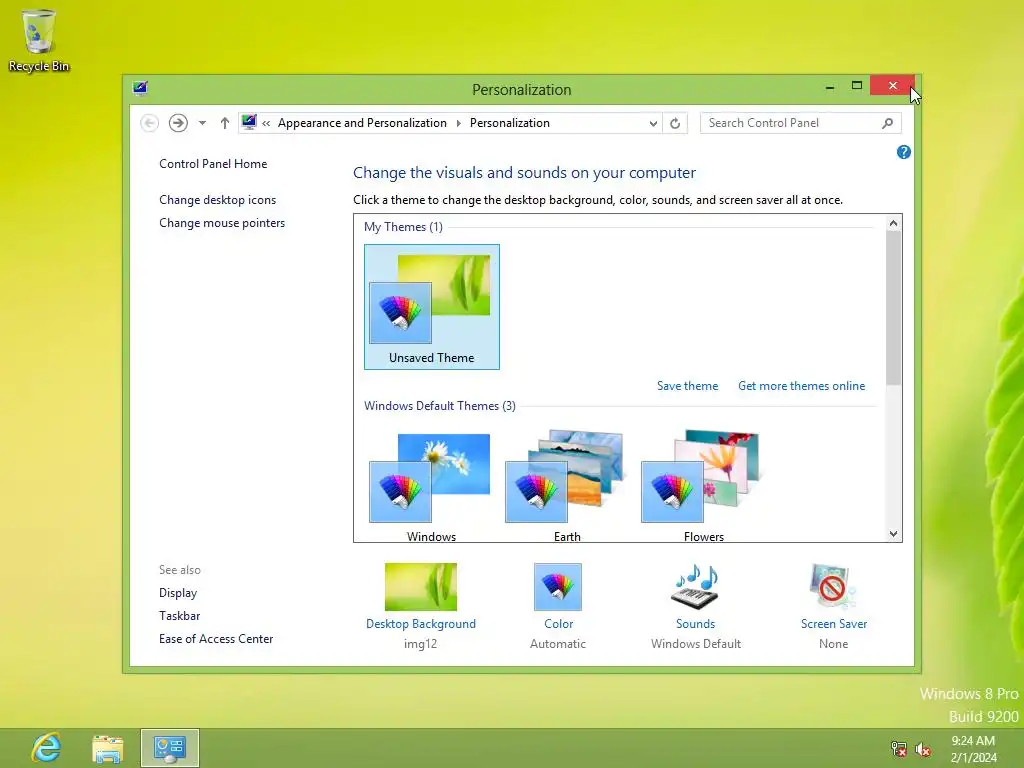Close the Personalization window

[x=893, y=86]
